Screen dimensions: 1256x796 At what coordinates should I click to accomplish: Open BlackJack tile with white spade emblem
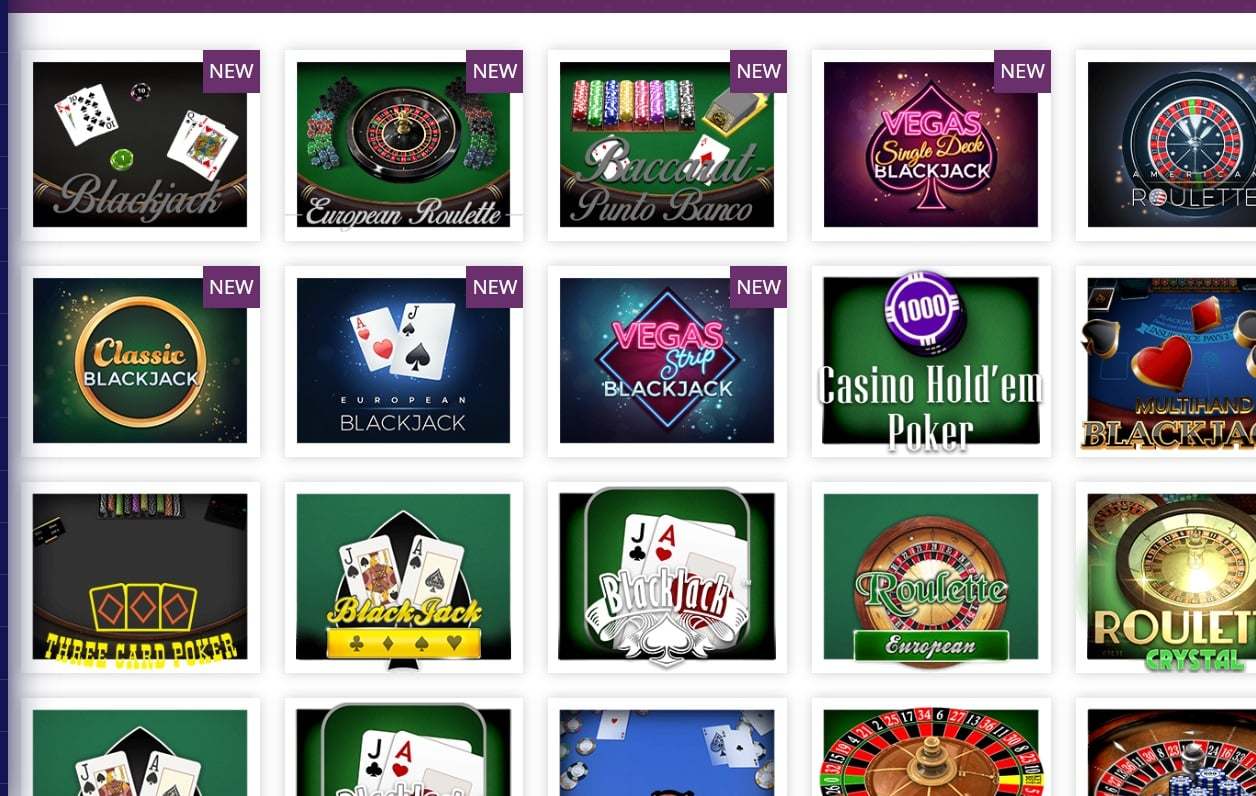pos(667,577)
